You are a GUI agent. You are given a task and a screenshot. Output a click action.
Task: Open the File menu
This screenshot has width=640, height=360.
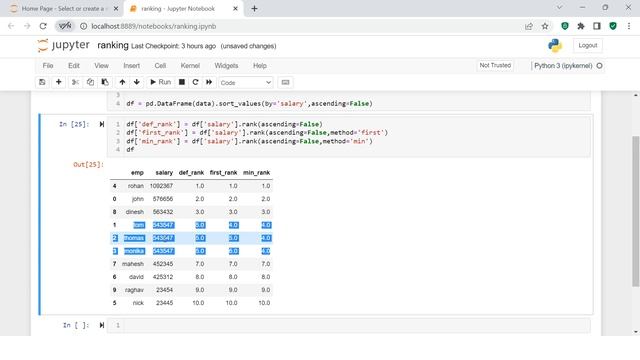click(48, 66)
